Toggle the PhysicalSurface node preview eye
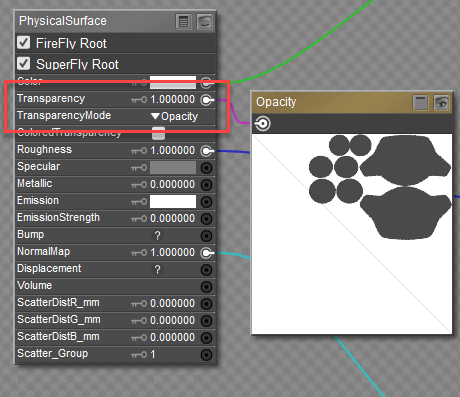460x397 pixels. [204, 22]
